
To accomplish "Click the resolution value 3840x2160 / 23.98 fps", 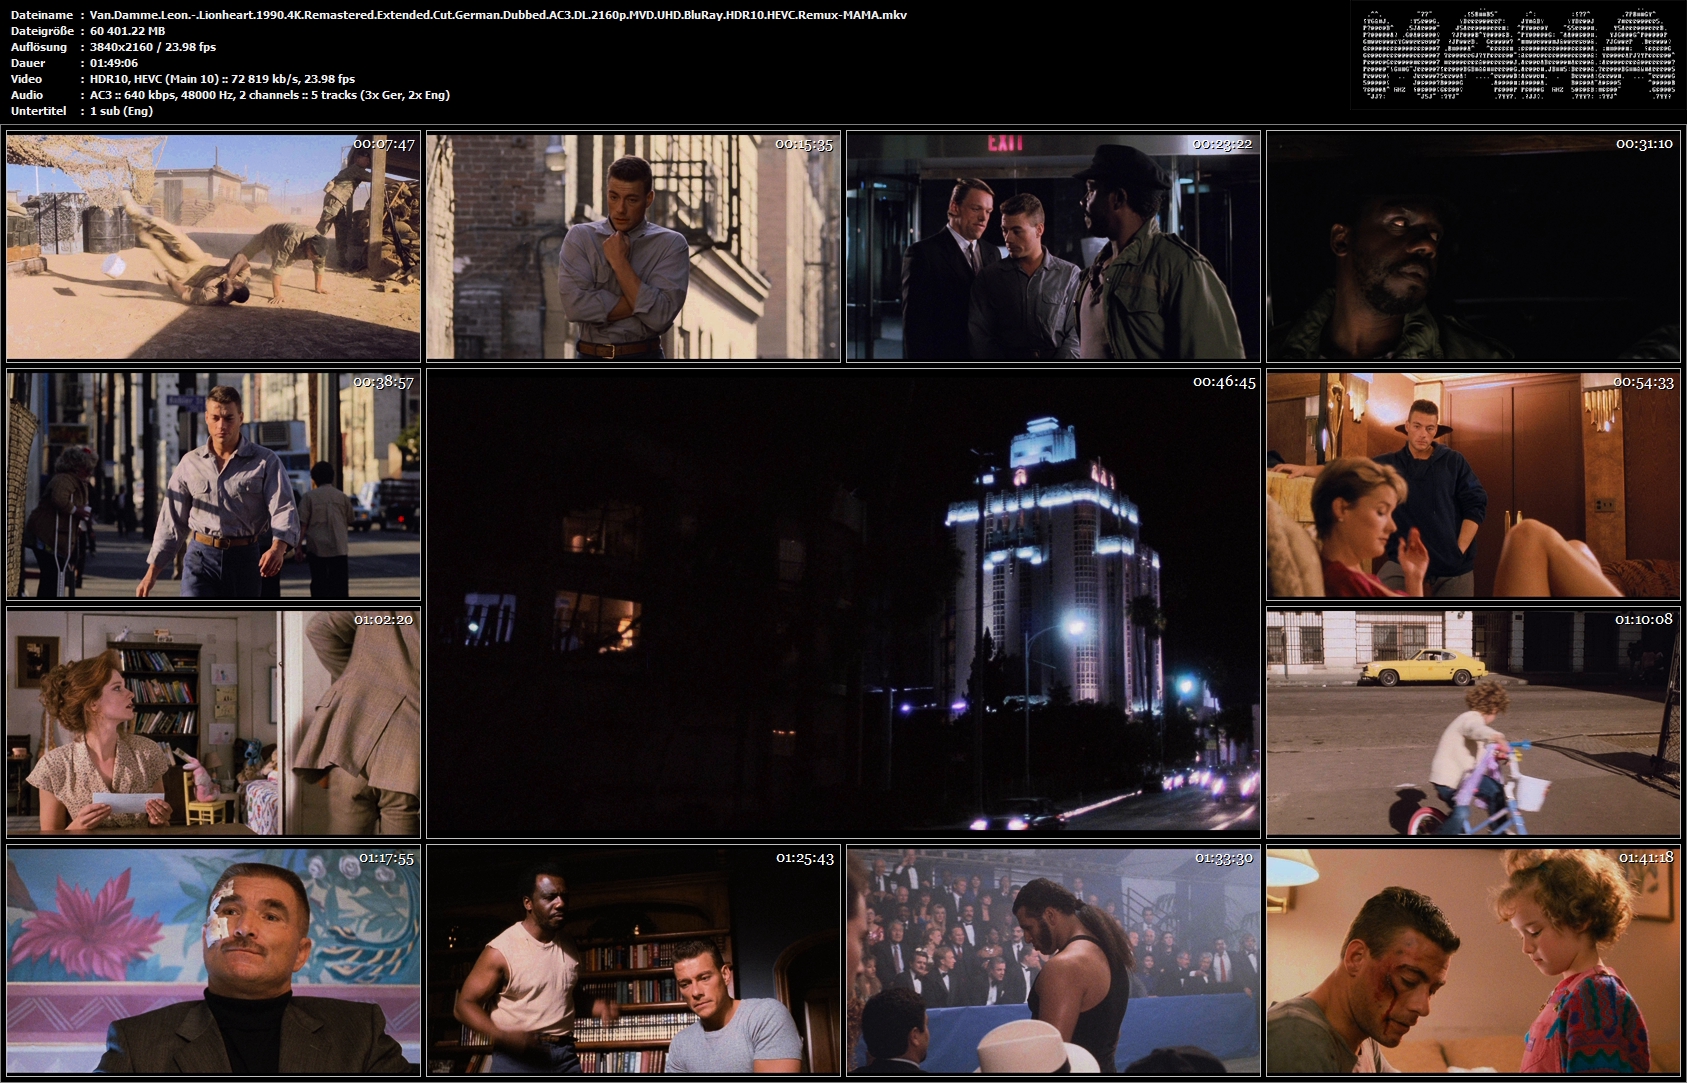I will [x=153, y=47].
